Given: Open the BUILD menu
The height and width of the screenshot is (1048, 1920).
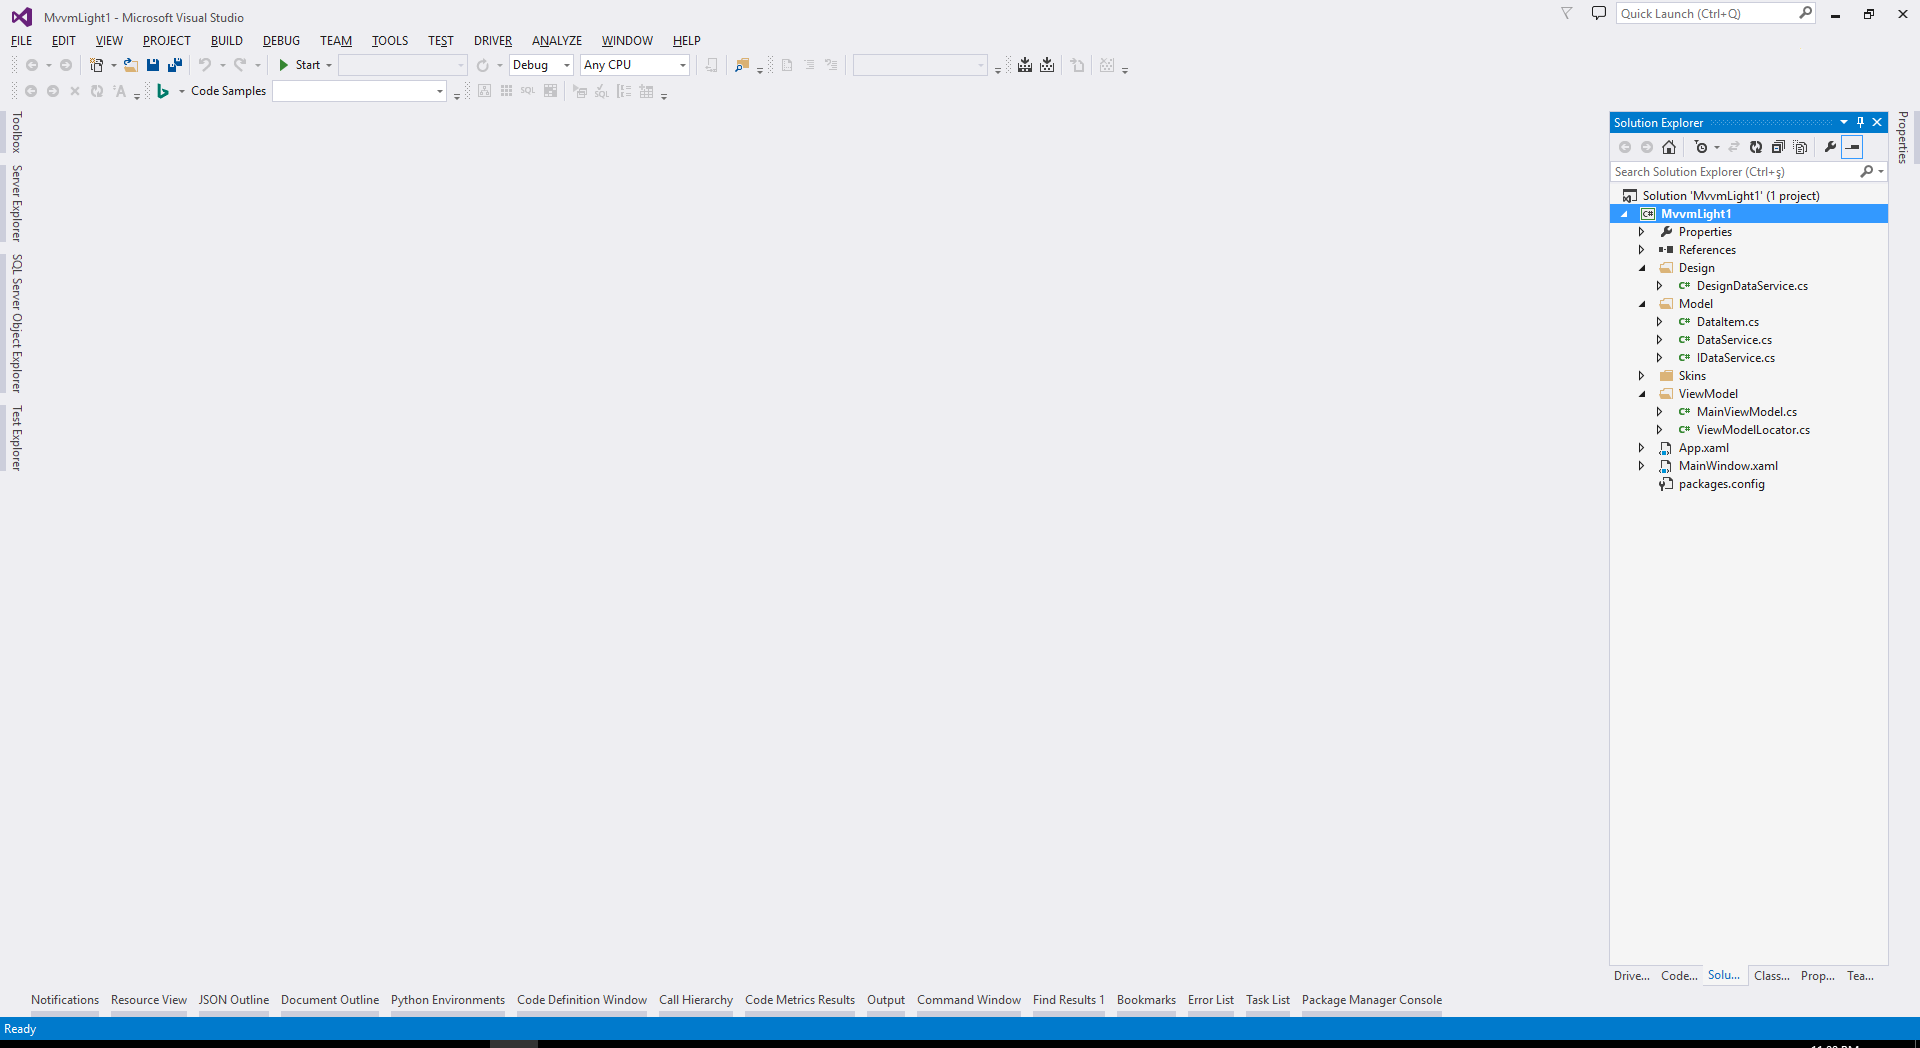Looking at the screenshot, I should pyautogui.click(x=226, y=41).
